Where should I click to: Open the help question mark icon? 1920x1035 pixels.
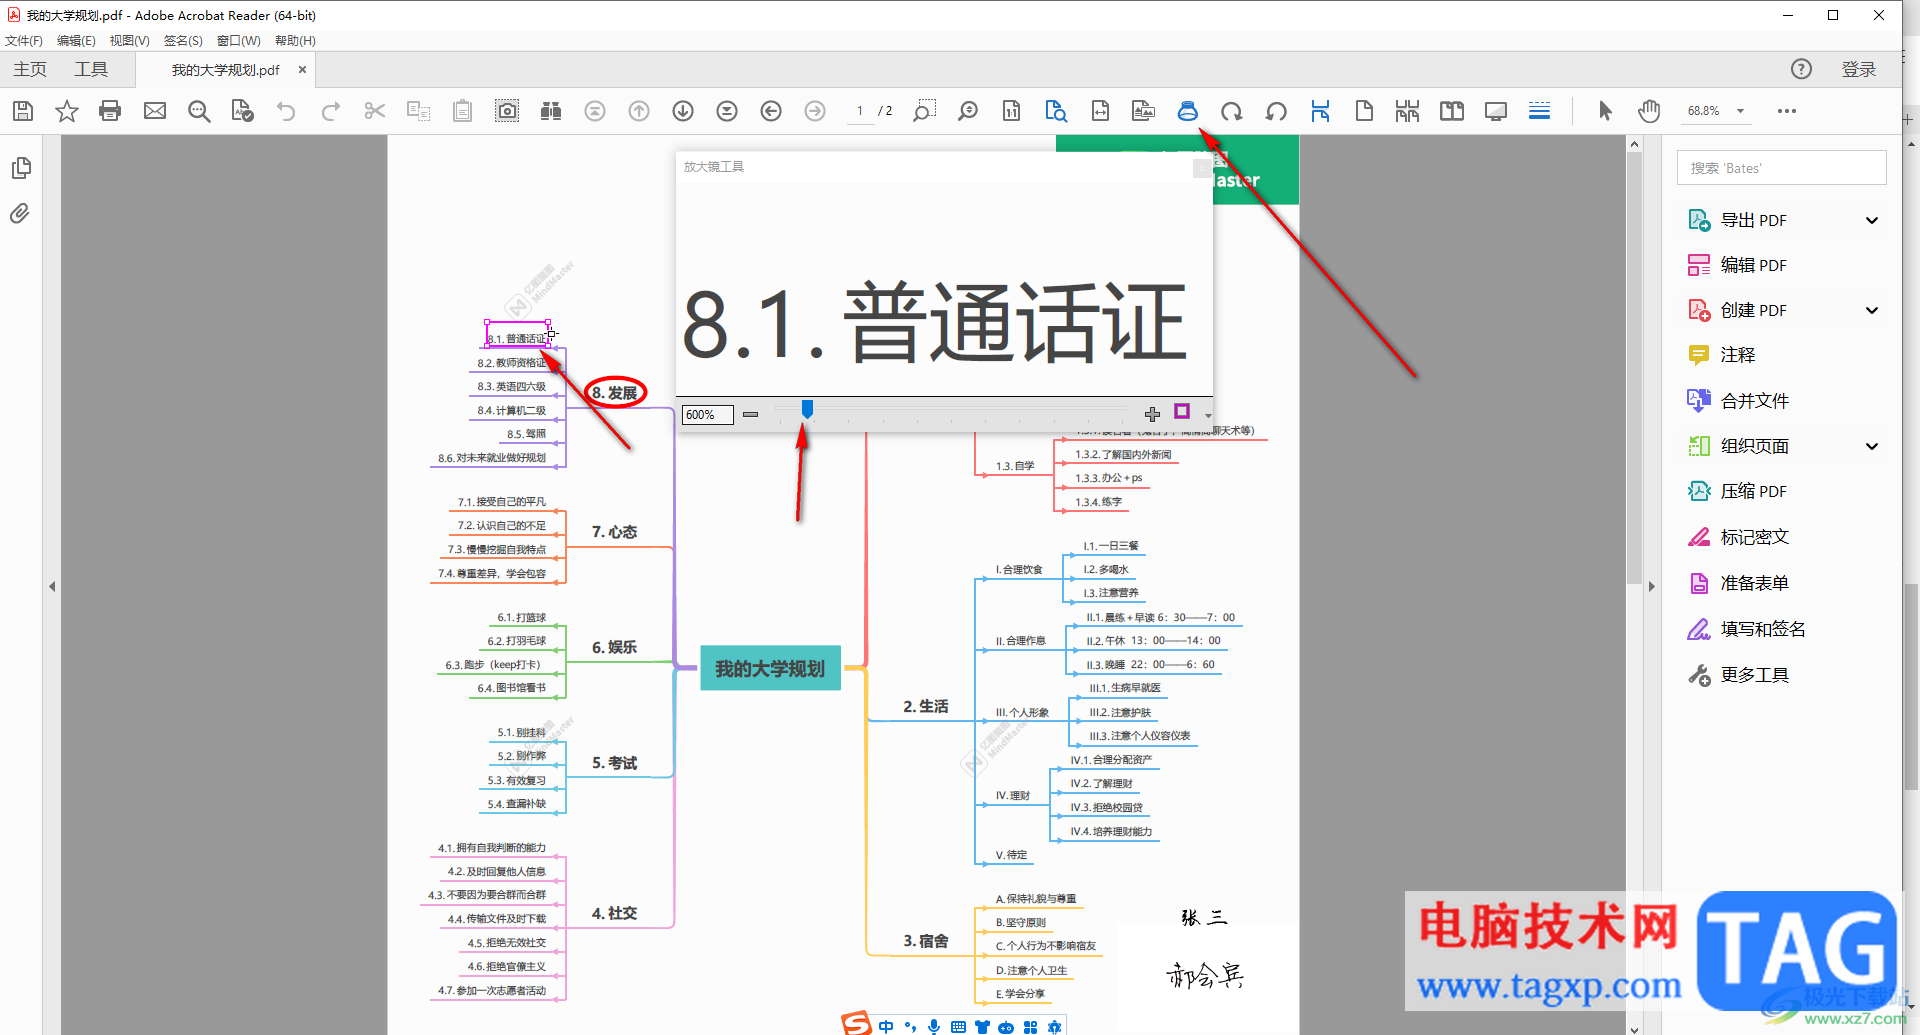(1801, 69)
